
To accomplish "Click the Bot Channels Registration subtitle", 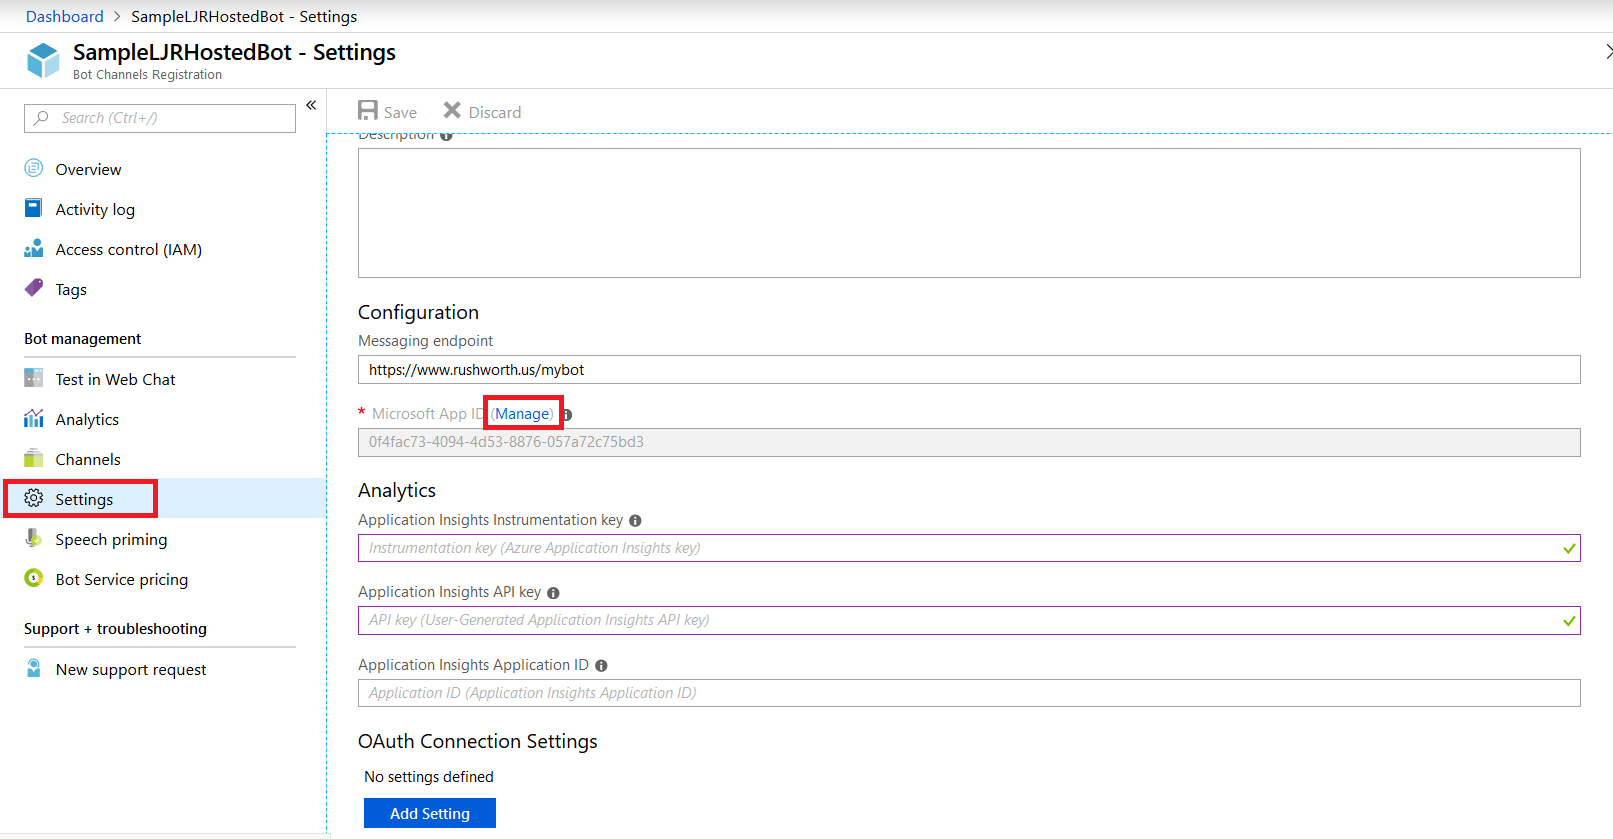I will (148, 75).
